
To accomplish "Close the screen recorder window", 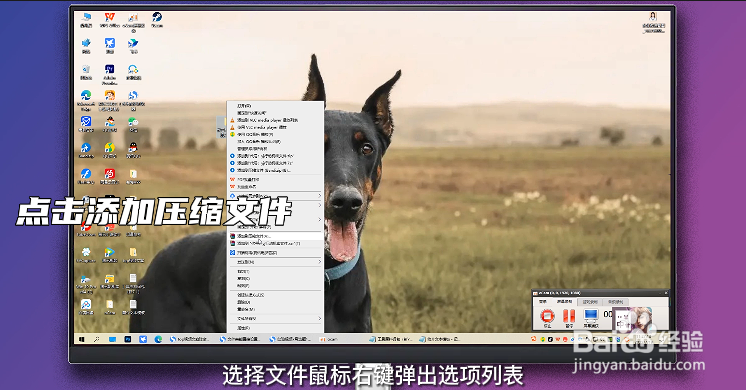I will click(x=666, y=293).
